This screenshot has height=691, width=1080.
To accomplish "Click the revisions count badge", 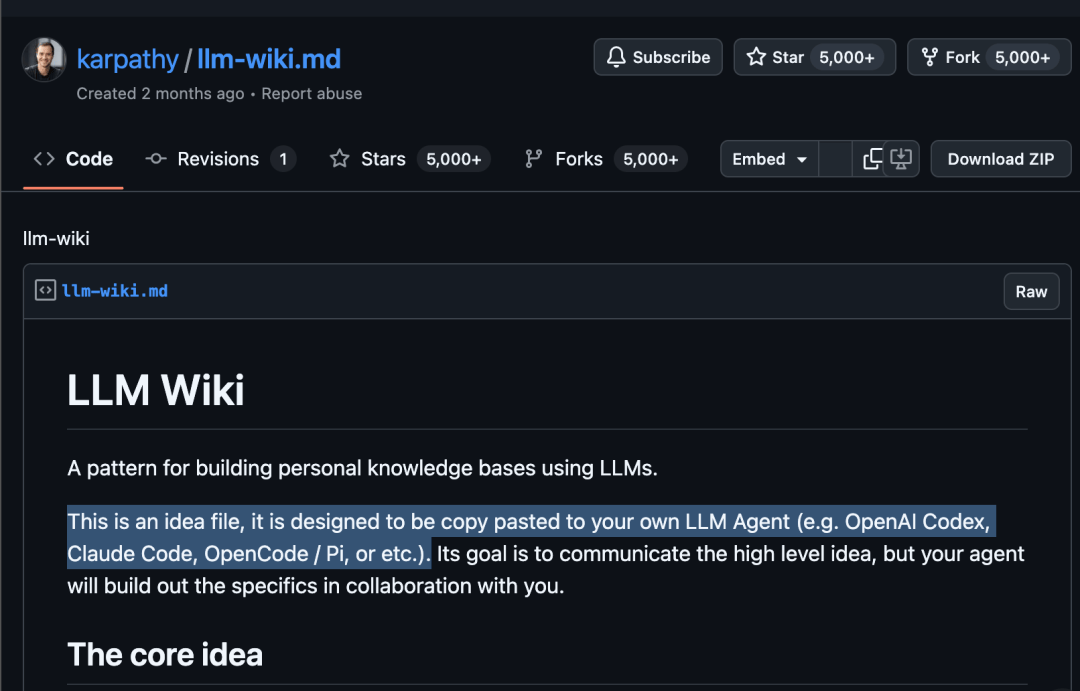I will [x=283, y=159].
